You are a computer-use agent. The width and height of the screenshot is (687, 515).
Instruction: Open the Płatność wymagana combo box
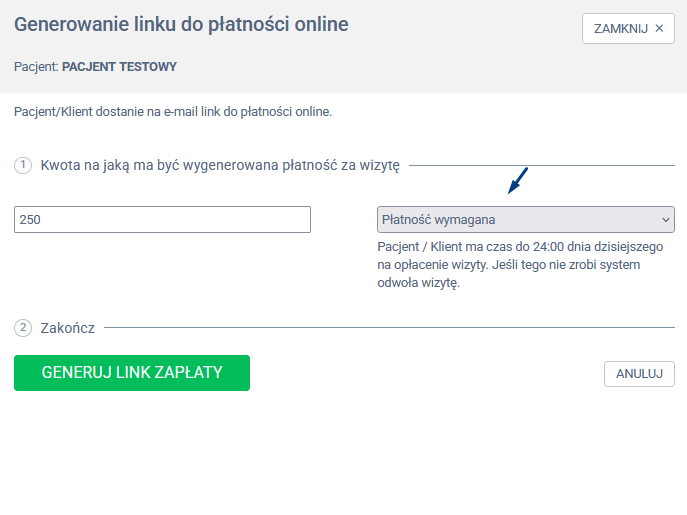point(525,219)
